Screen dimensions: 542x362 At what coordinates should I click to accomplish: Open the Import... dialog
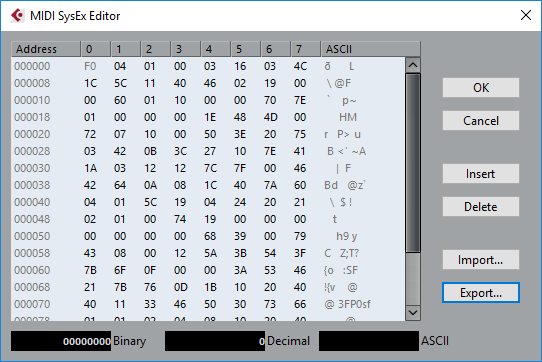480,260
